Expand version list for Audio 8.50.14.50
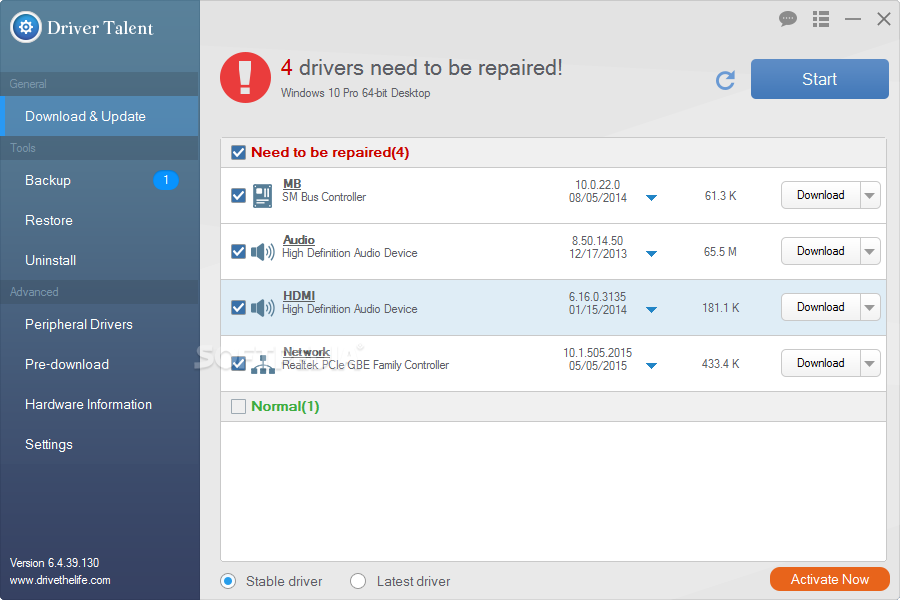 pyautogui.click(x=651, y=254)
